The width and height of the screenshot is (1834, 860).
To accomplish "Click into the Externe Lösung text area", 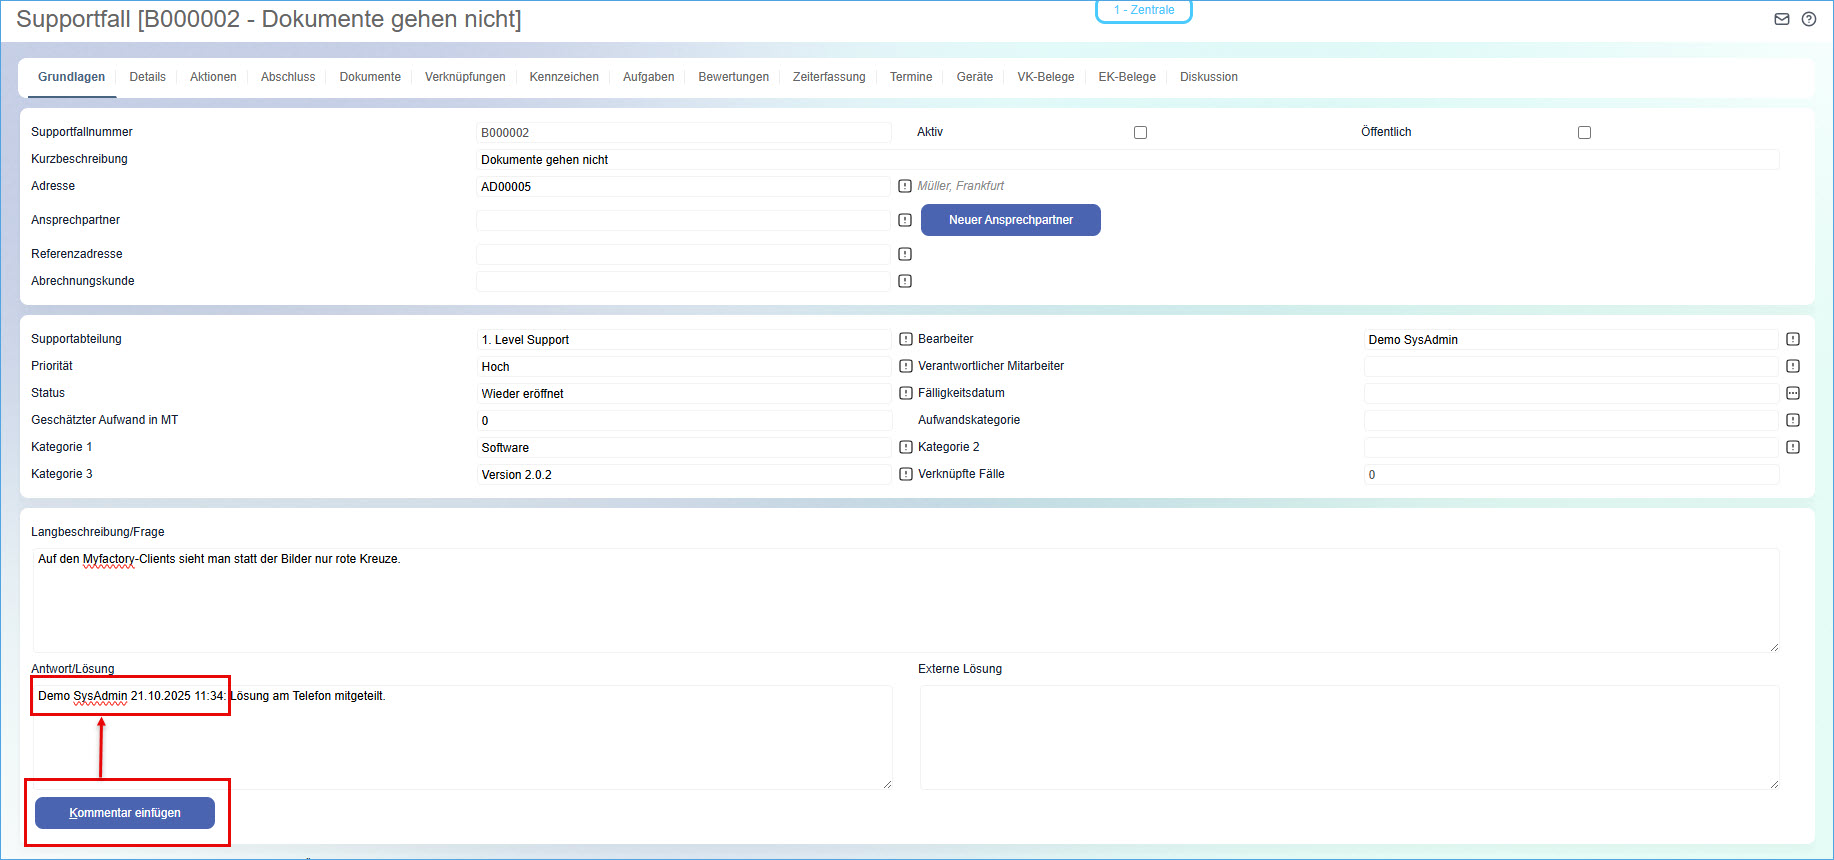I will (1349, 737).
